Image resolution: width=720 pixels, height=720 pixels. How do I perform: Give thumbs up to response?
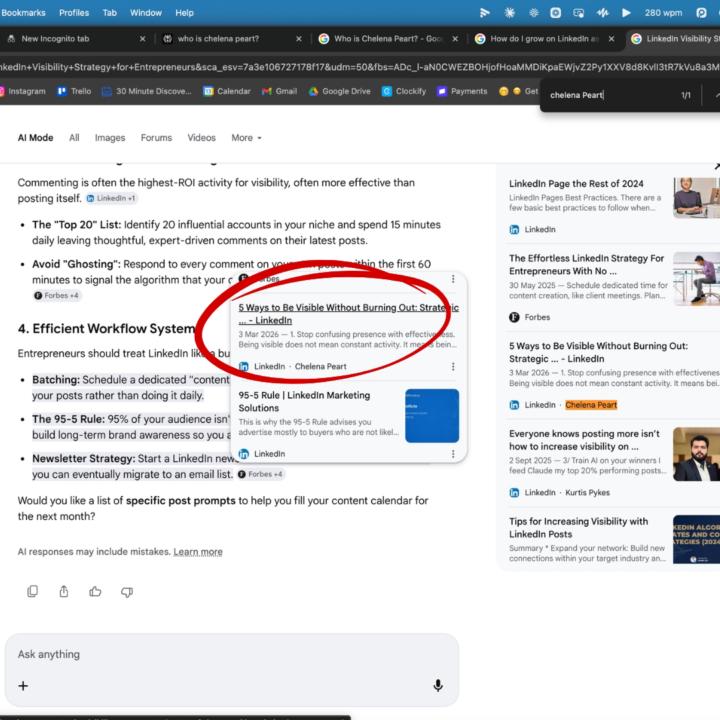tap(95, 591)
